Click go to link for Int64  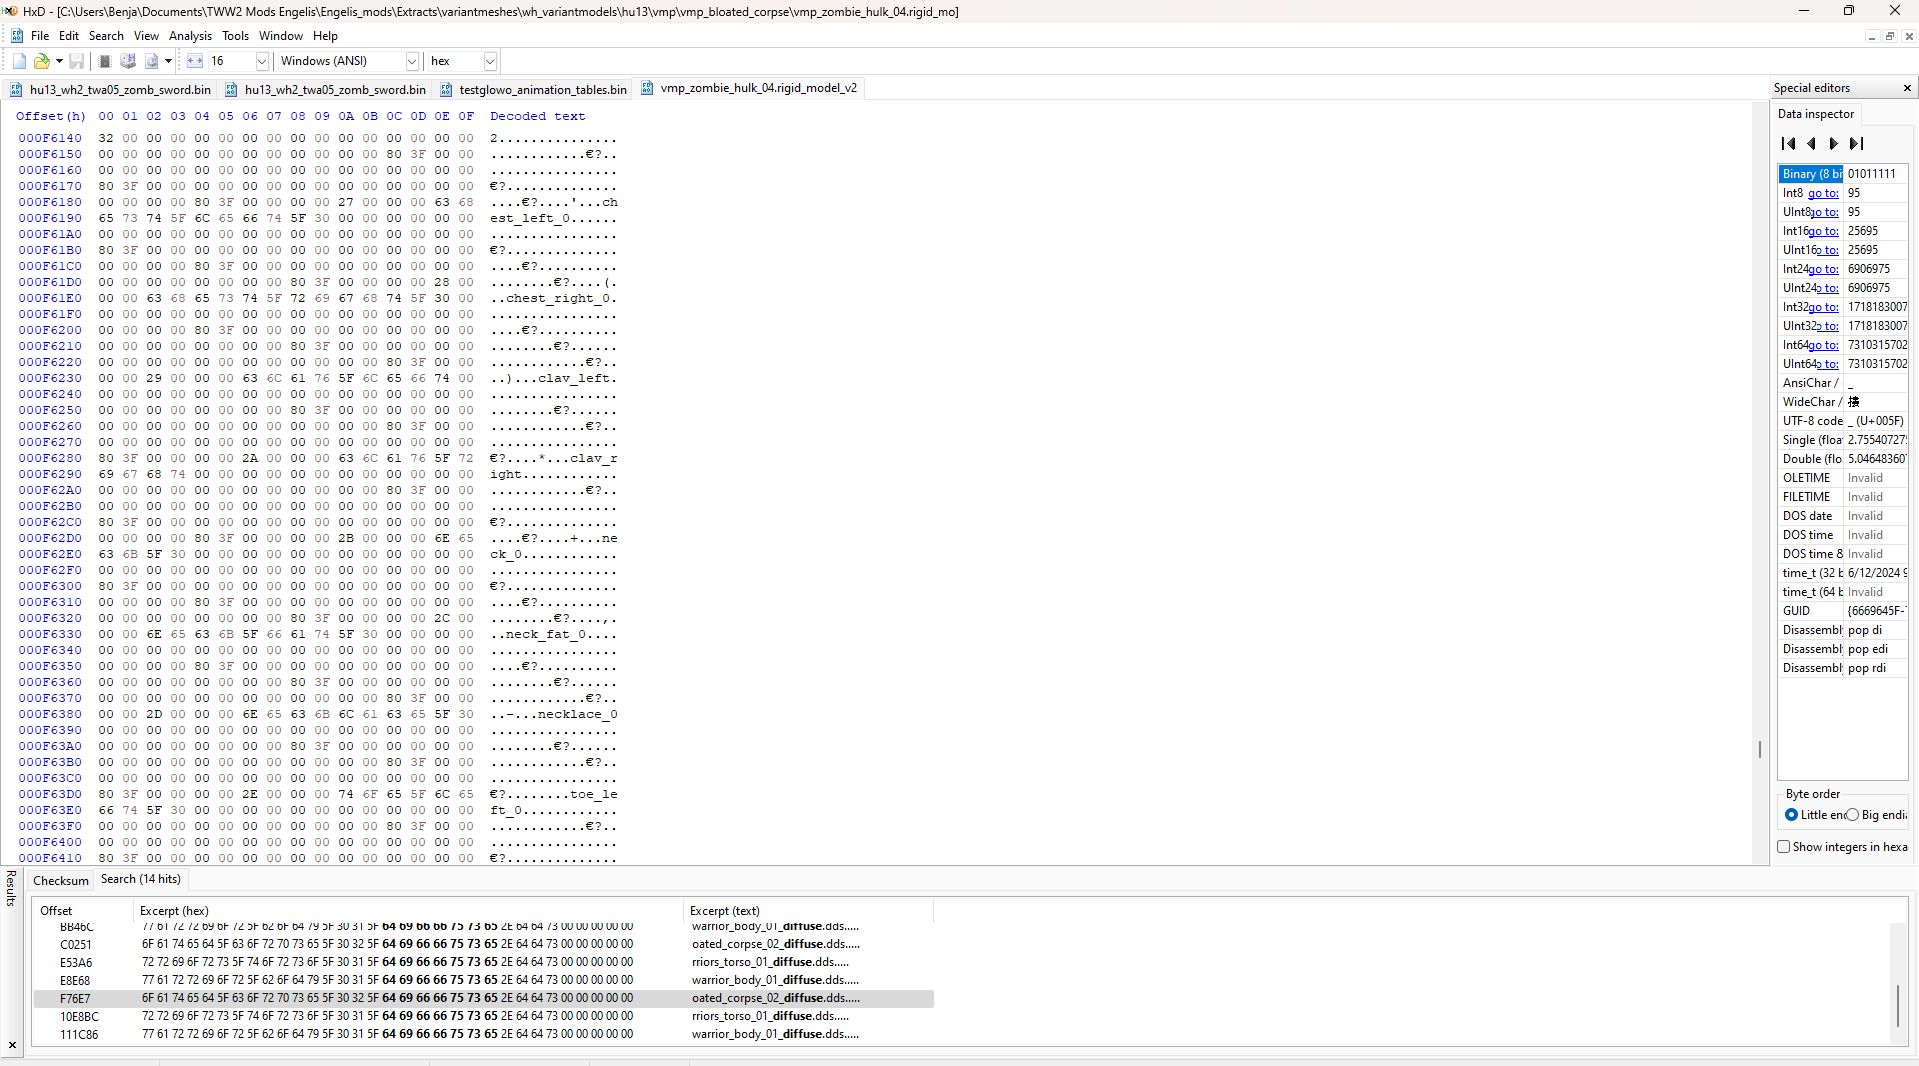point(1823,345)
